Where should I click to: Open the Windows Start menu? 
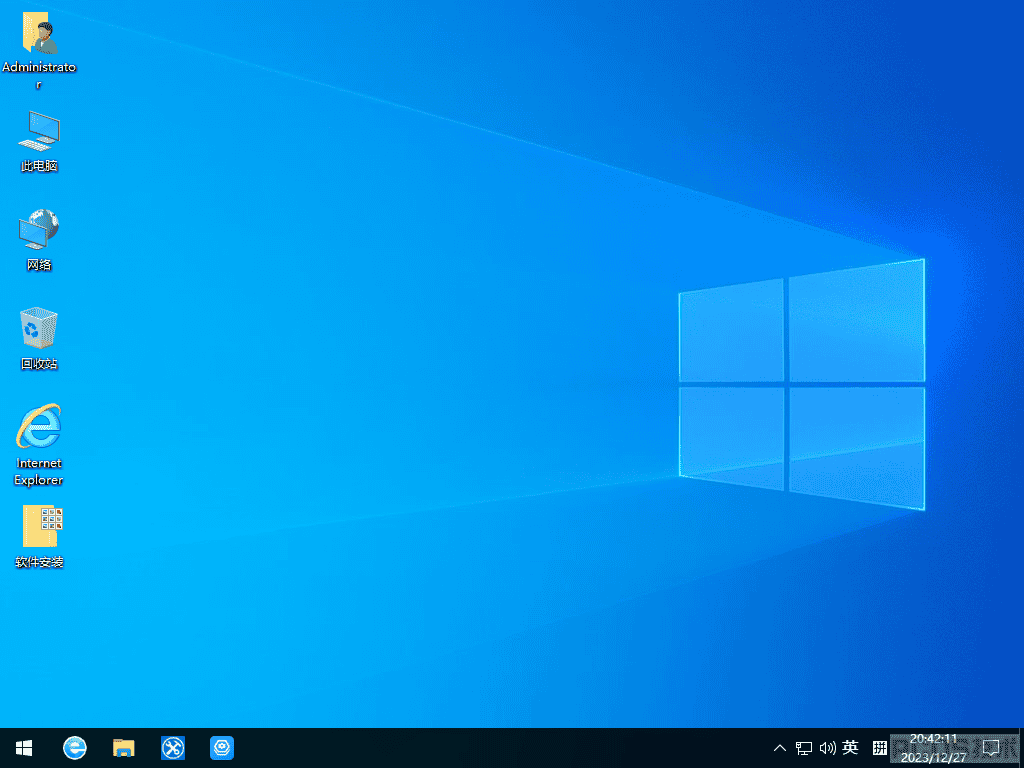(24, 748)
